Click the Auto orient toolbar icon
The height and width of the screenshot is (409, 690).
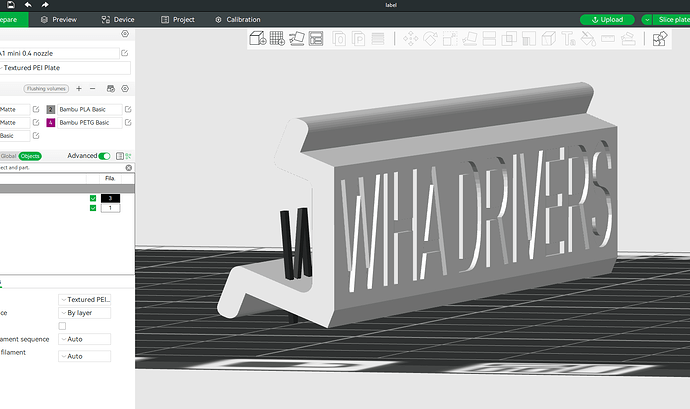[297, 39]
